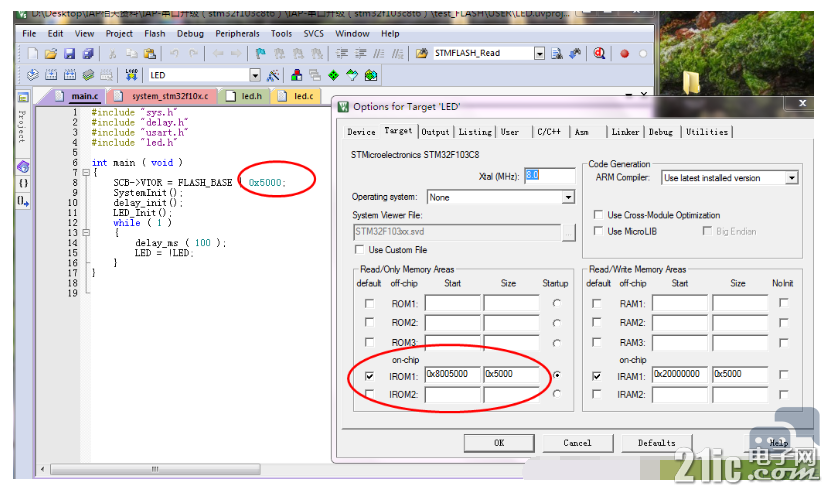Viewport: 828px width, 490px height.
Task: Click the Translate file icon
Action: (x=33, y=75)
